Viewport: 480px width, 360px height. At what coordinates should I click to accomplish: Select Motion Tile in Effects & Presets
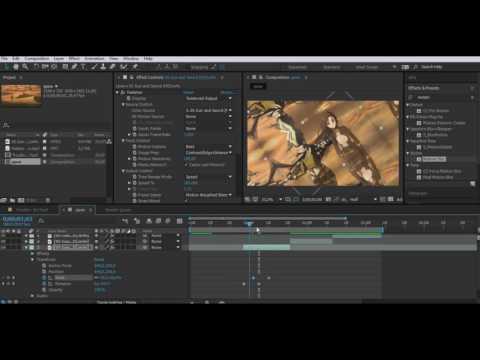[434, 159]
